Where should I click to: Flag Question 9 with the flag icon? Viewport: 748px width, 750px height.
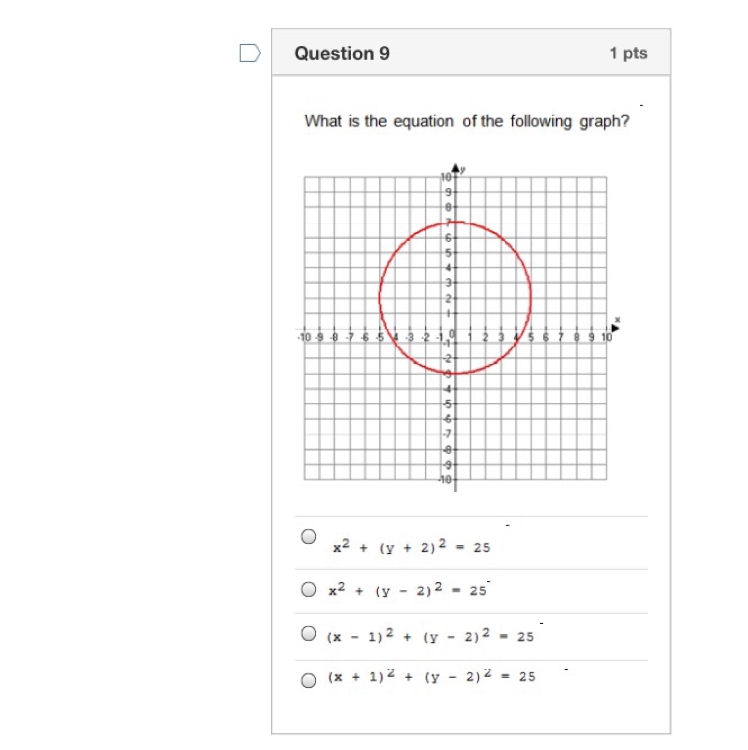[250, 53]
